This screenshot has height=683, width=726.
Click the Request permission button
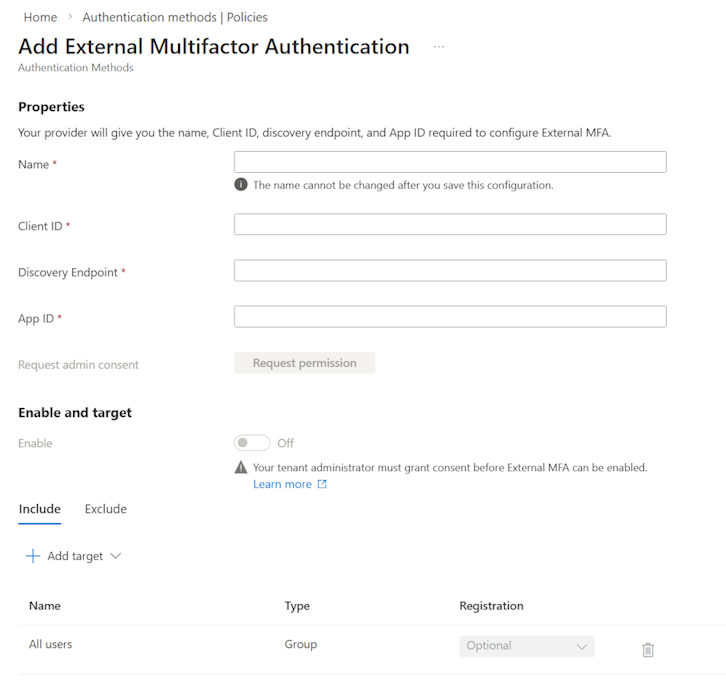(304, 363)
